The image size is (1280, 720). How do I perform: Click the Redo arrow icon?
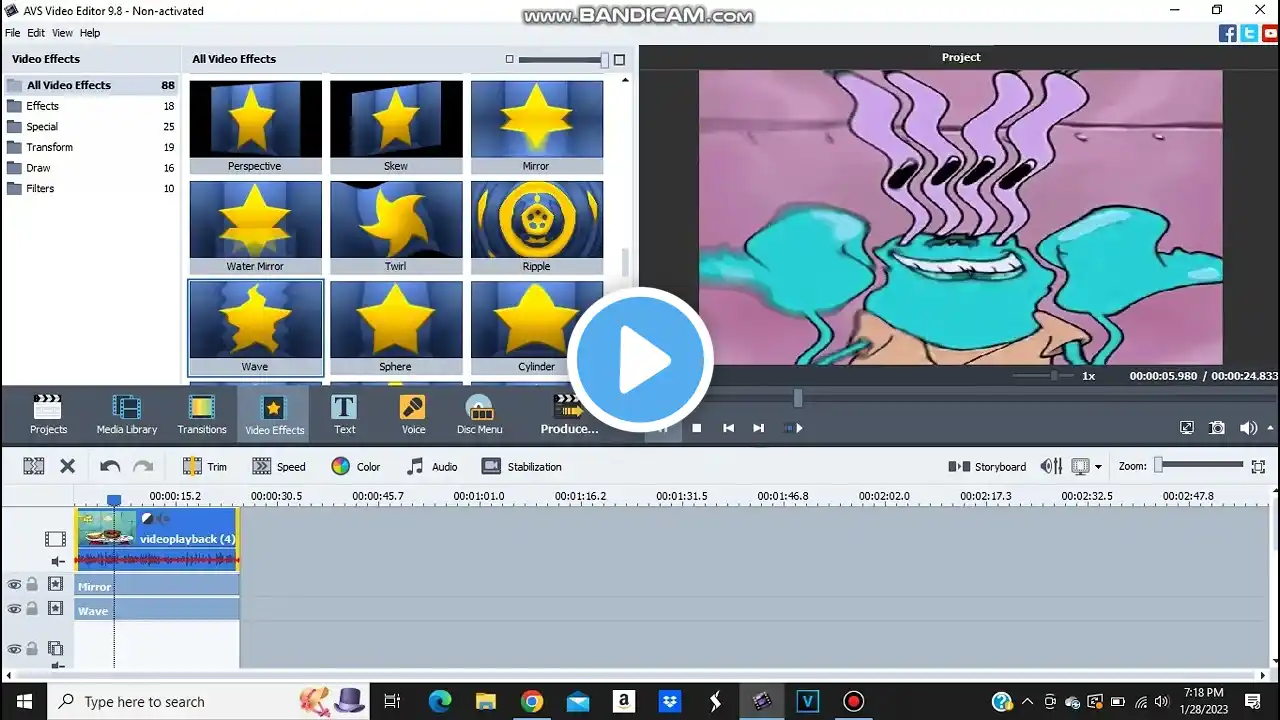tap(143, 466)
